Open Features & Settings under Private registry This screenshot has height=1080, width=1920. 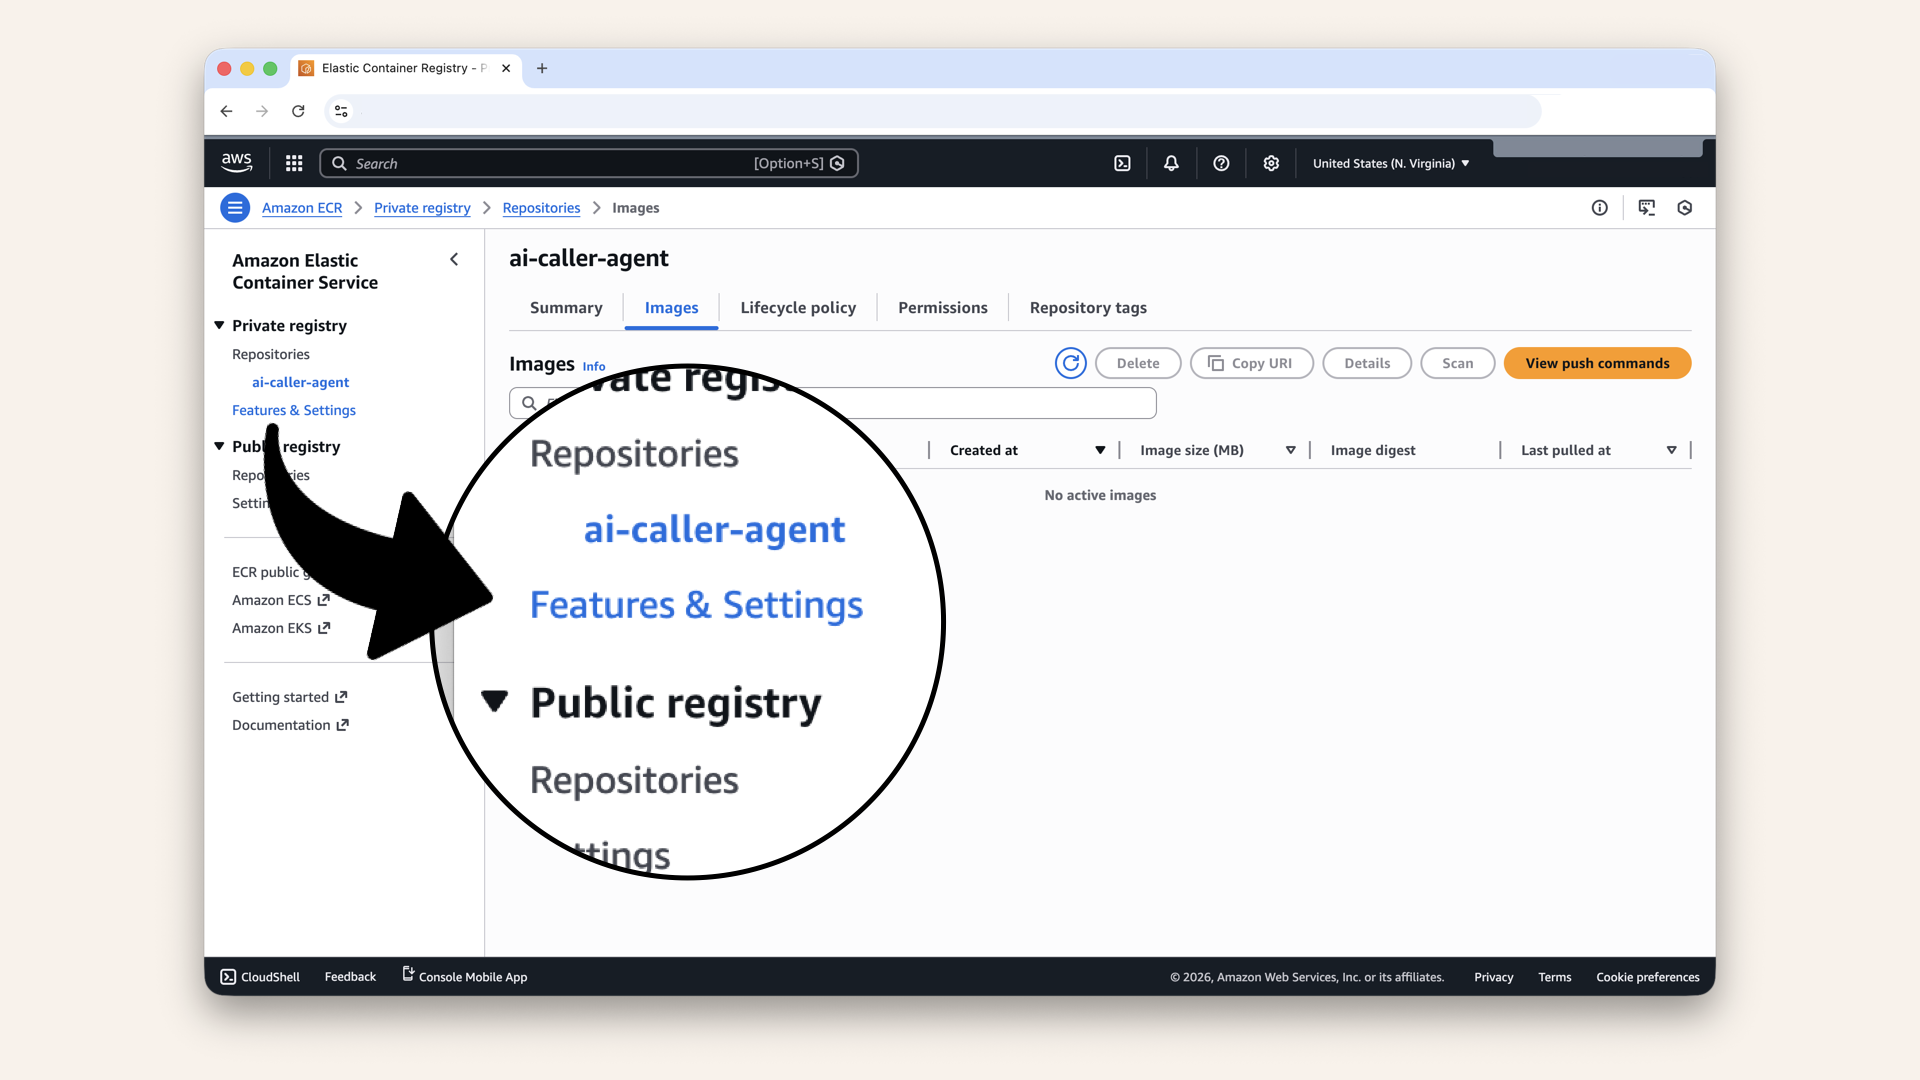[x=293, y=410]
